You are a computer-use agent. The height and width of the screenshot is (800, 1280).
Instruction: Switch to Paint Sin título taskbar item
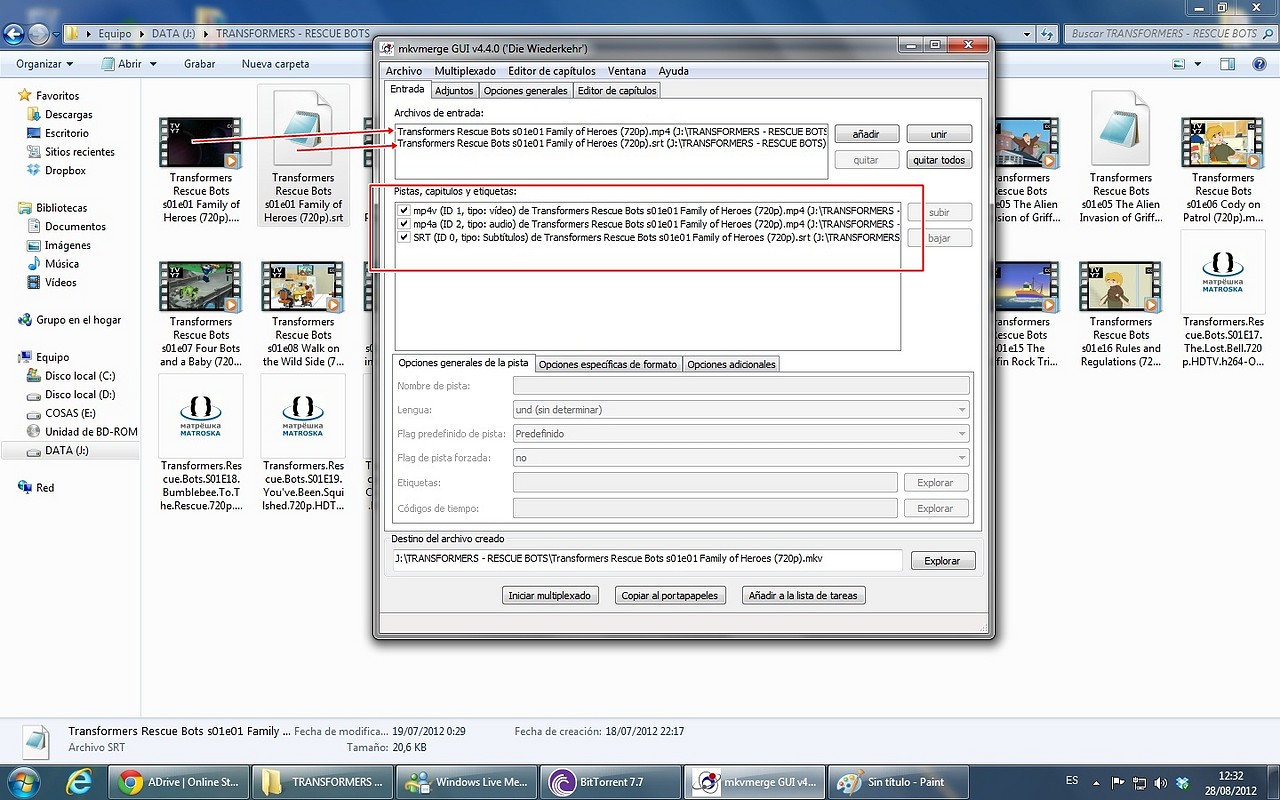899,782
